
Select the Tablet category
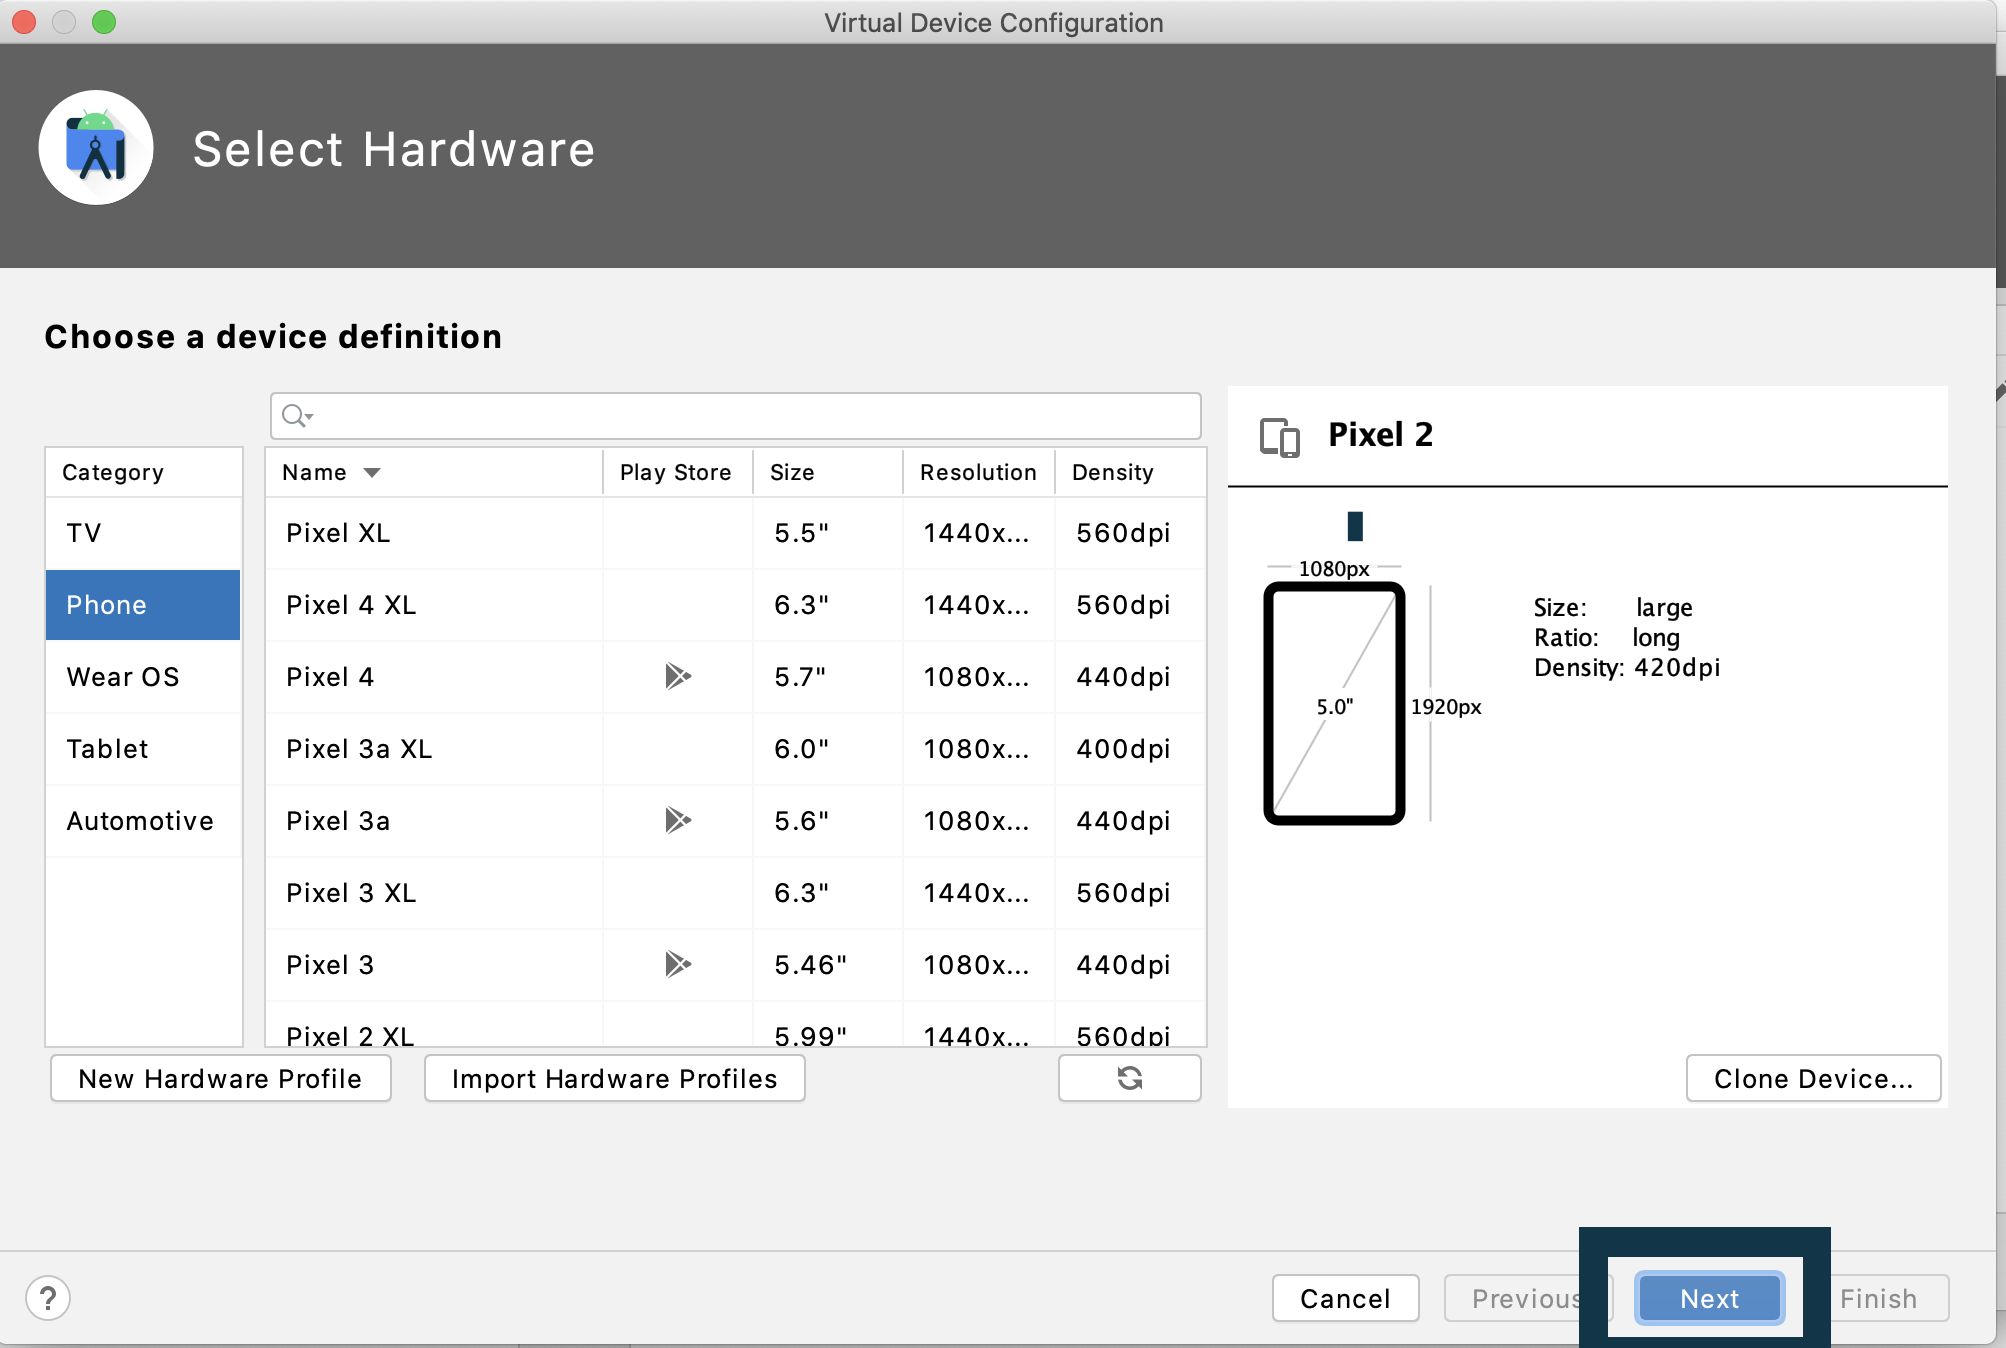(108, 749)
